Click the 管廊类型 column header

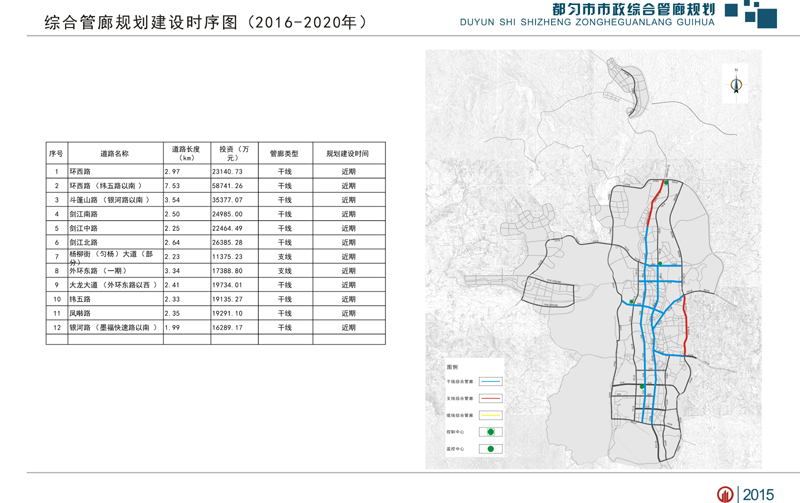[285, 154]
